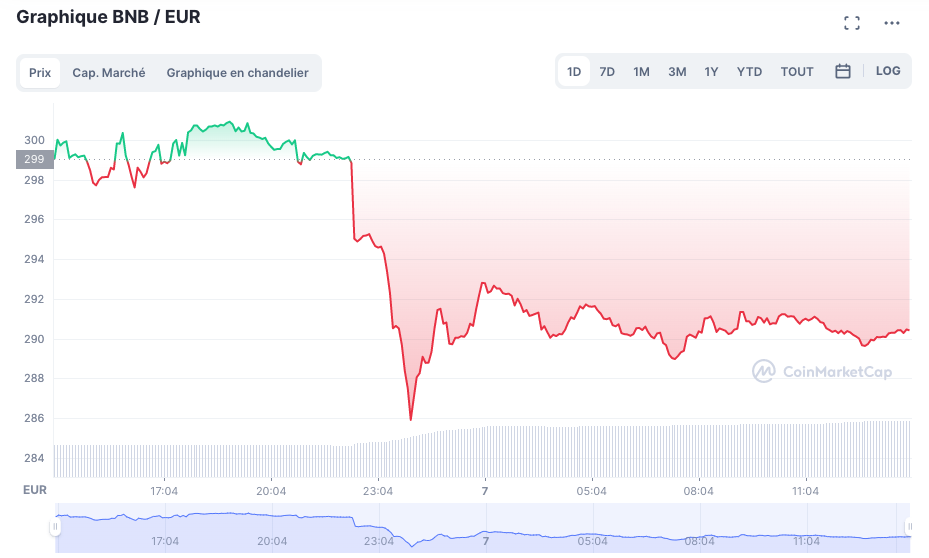Image resolution: width=929 pixels, height=558 pixels.
Task: Click the left range slider handle
Action: 56,526
